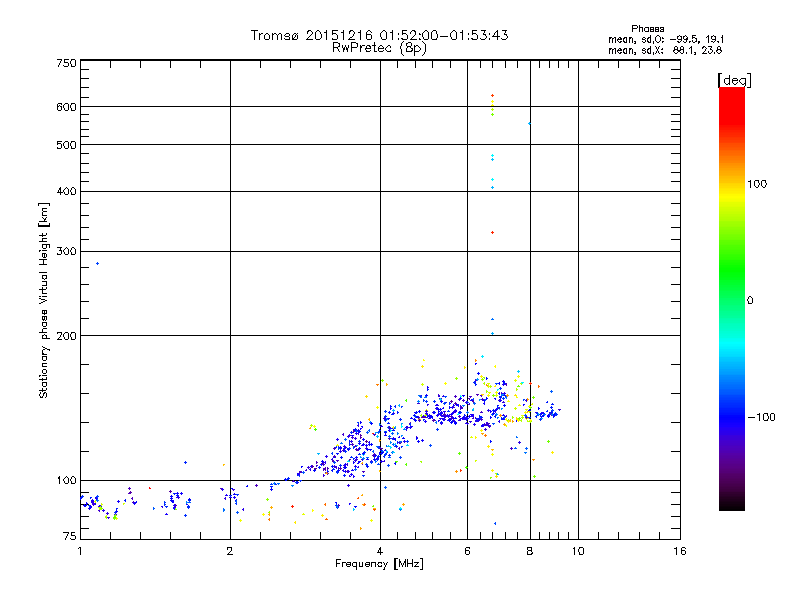Select the 'mean, sd,O: -99.5, 19.1' line
The image size is (800, 600).
pyautogui.click(x=666, y=39)
